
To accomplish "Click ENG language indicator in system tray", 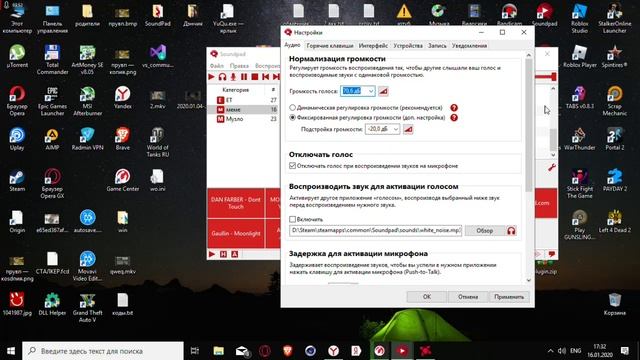I will tap(576, 351).
